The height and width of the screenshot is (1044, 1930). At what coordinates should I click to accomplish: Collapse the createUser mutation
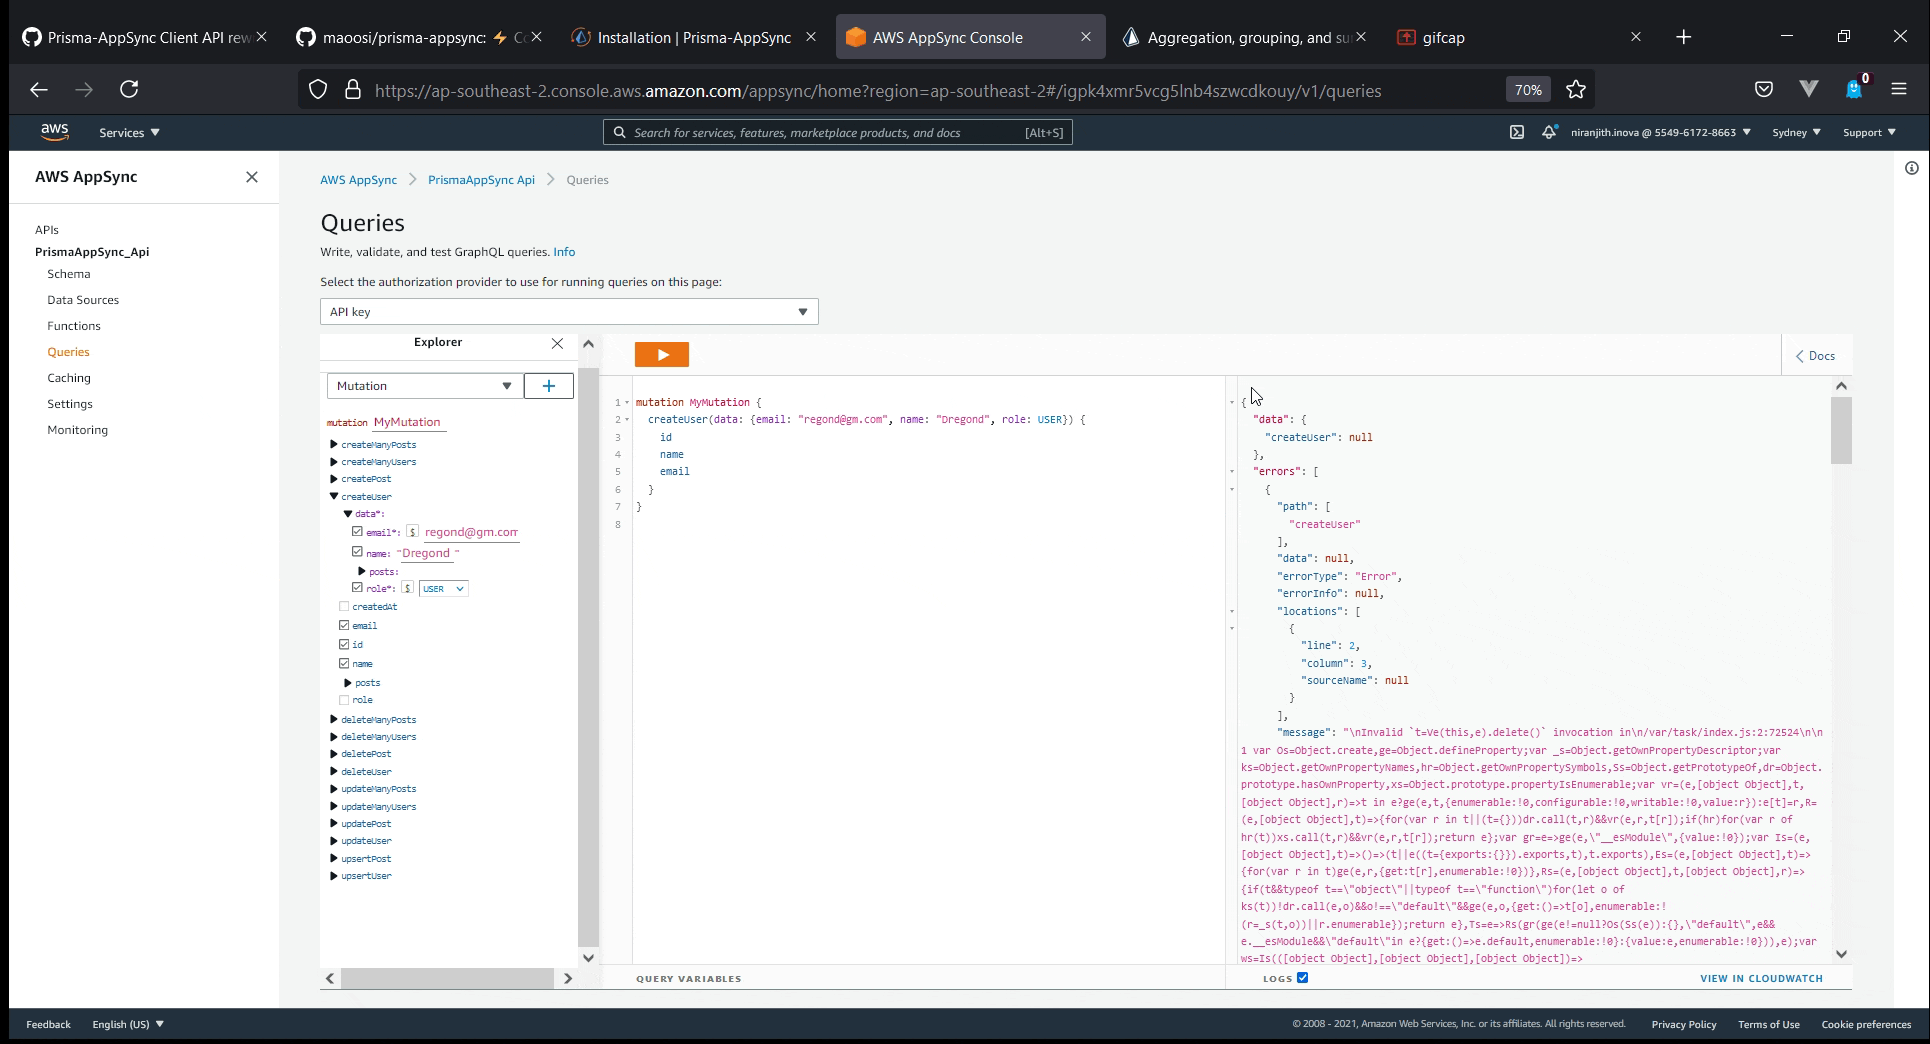tap(334, 497)
